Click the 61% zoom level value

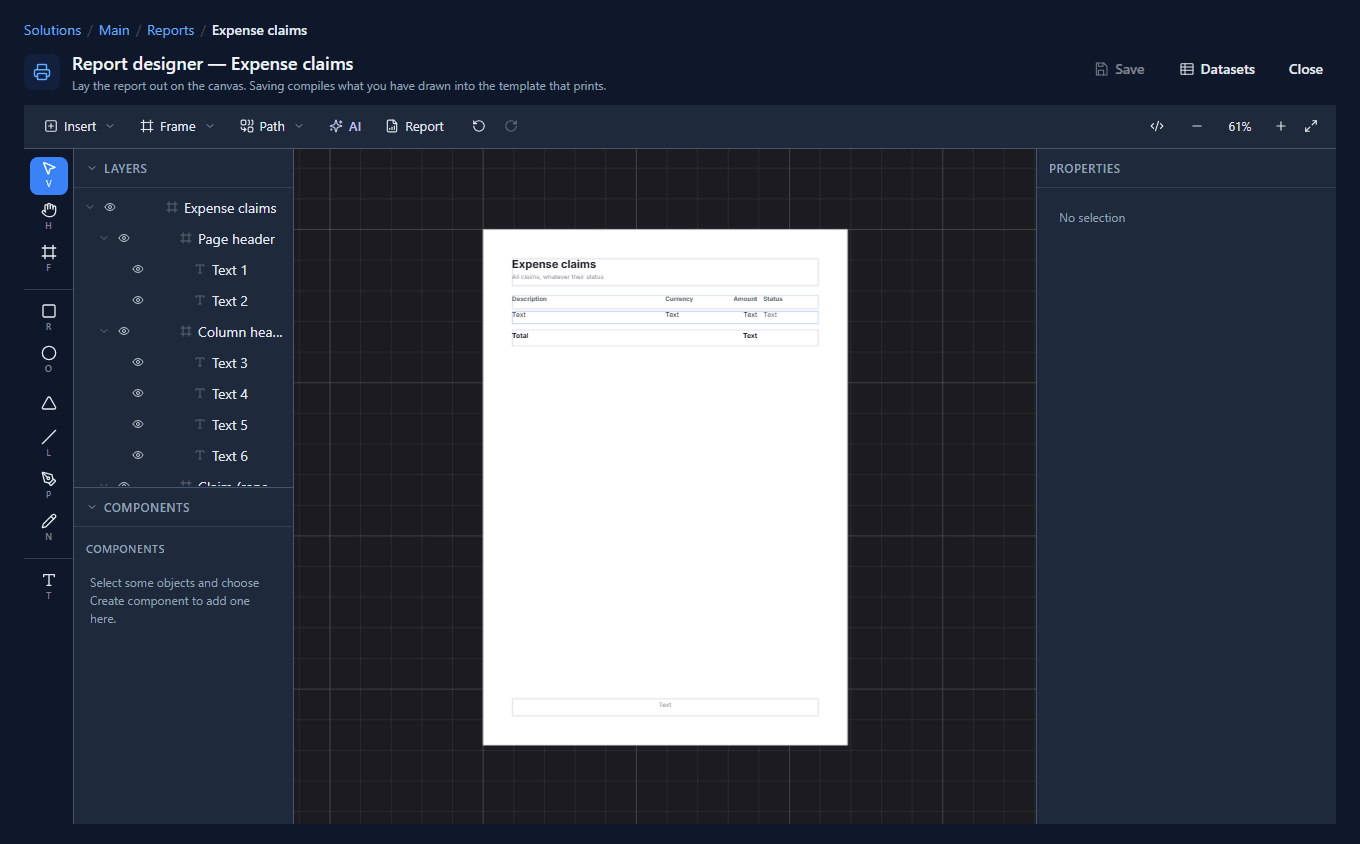(1240, 126)
